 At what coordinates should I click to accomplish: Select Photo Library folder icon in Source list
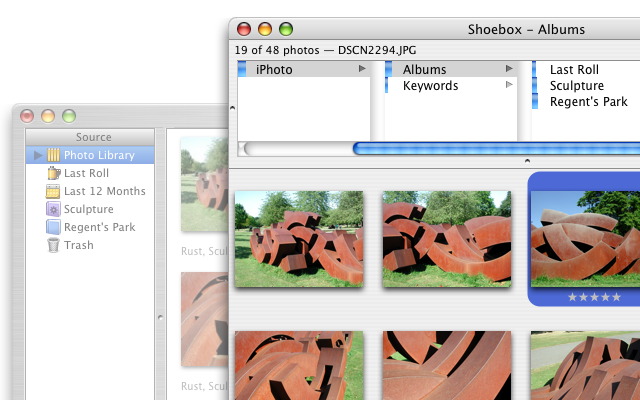coord(53,155)
